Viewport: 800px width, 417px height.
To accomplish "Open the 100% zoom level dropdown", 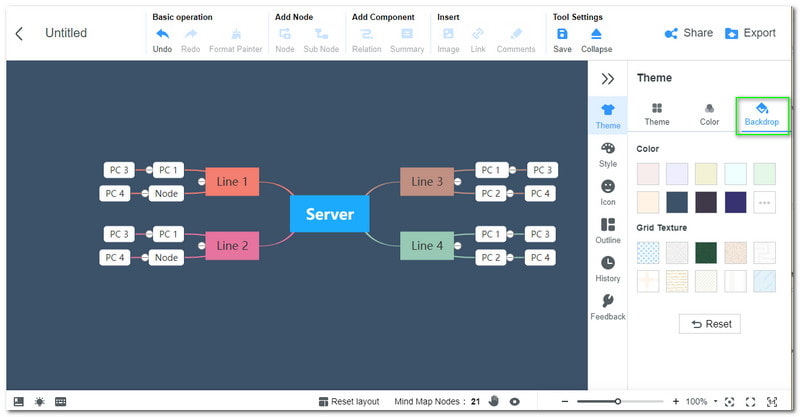I will [701, 401].
